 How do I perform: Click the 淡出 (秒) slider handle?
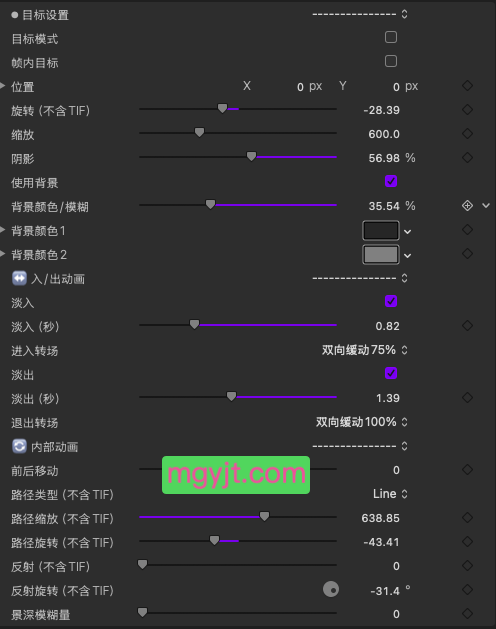coord(232,396)
